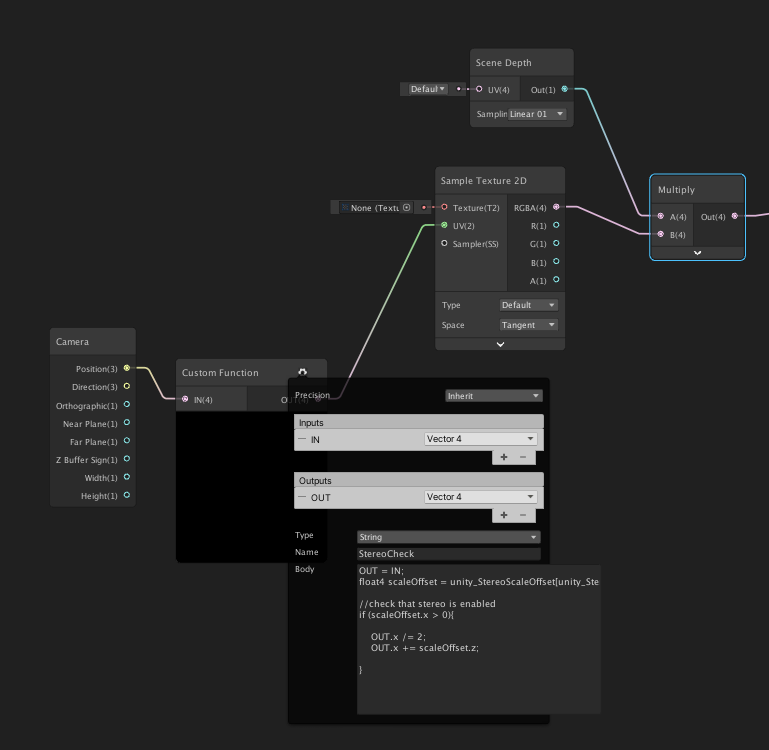
Task: Open the Sampling Linear 01 dropdown
Action: [x=537, y=114]
